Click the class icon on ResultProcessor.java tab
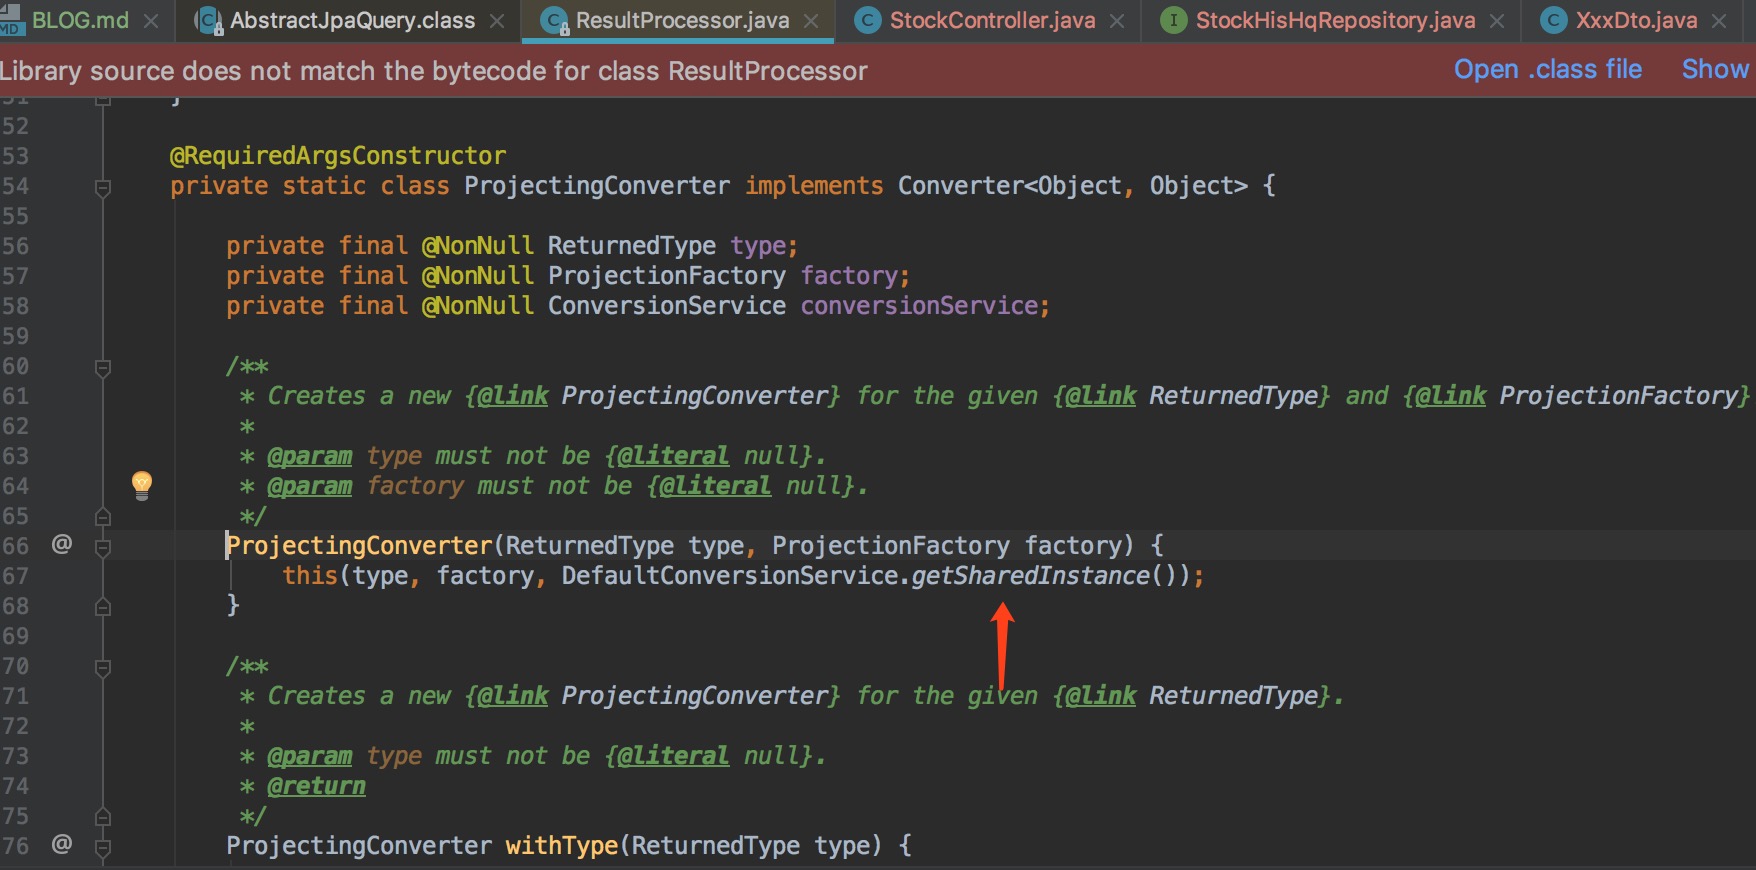 click(555, 21)
